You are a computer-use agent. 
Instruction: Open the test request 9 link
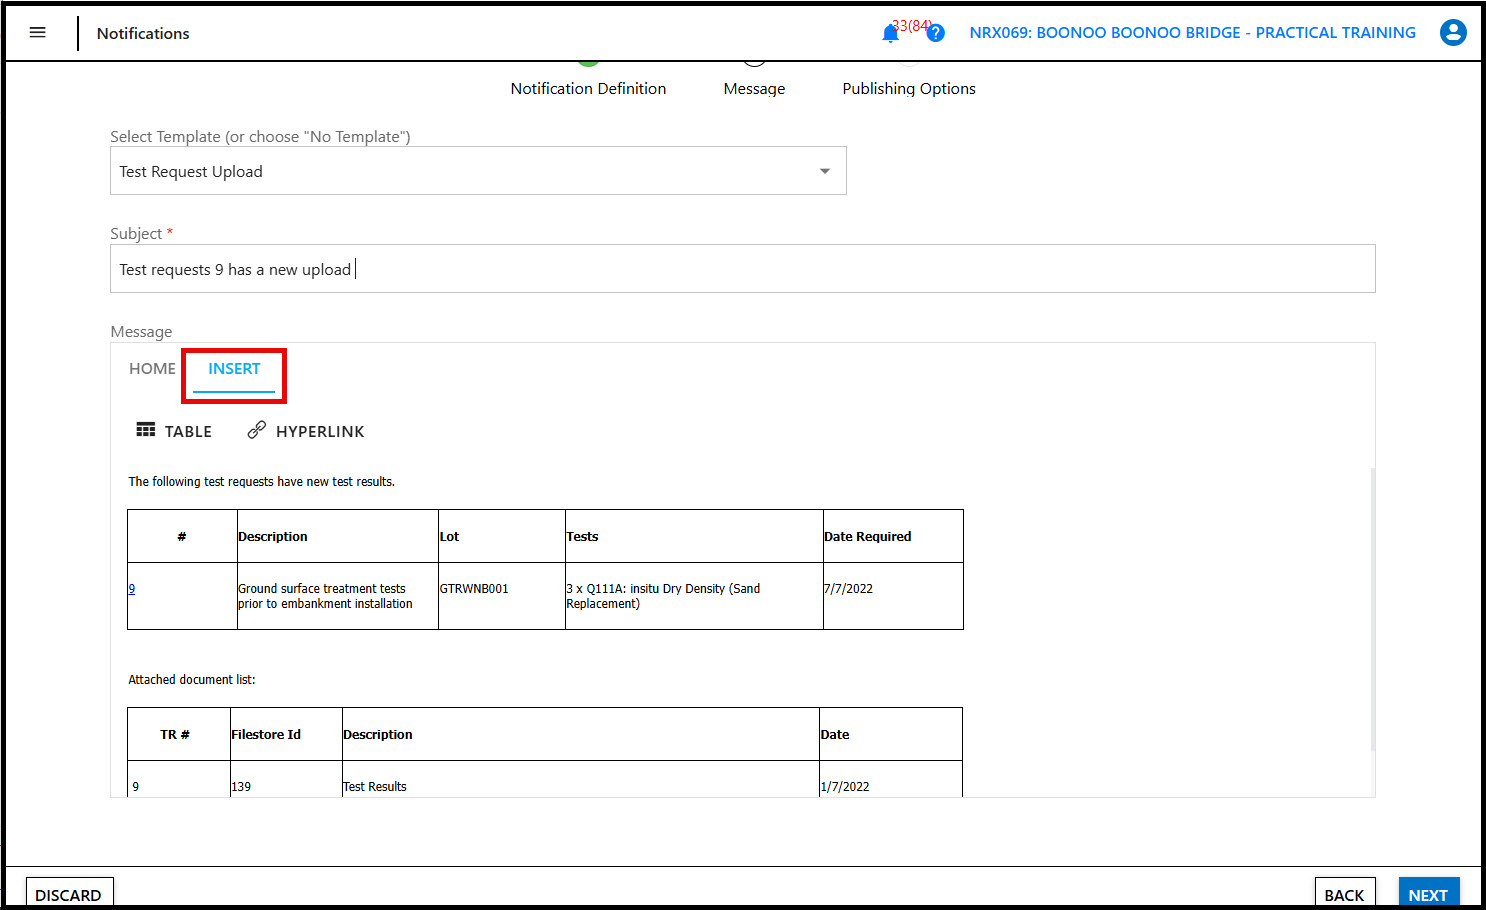coord(132,589)
